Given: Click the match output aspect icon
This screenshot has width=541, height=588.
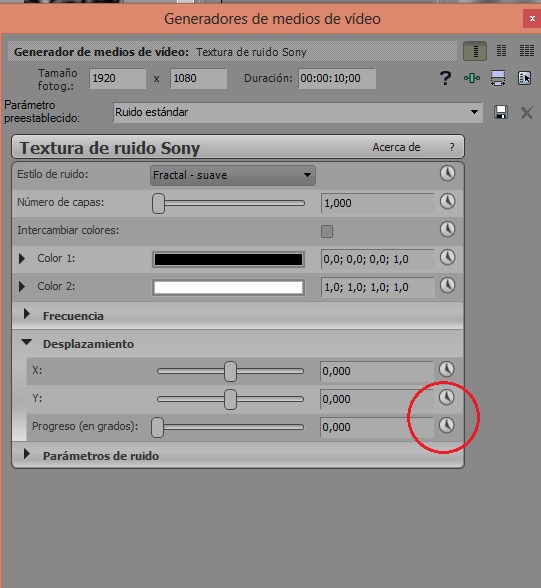Looking at the screenshot, I should 498,78.
